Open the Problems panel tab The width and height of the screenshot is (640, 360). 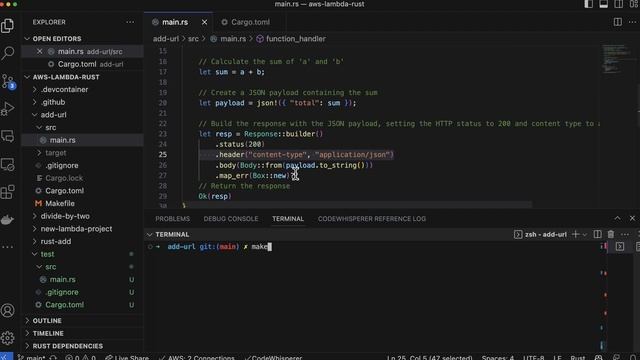(x=172, y=219)
